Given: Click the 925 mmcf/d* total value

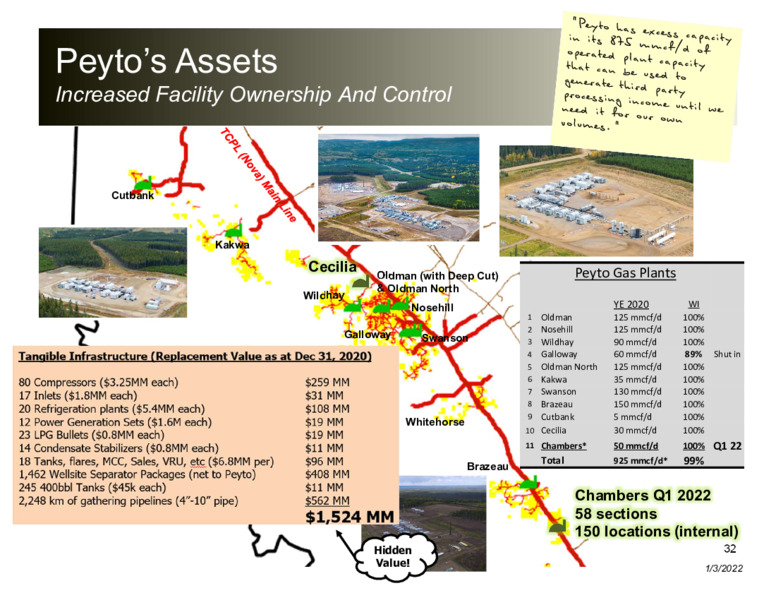Looking at the screenshot, I should click(641, 460).
